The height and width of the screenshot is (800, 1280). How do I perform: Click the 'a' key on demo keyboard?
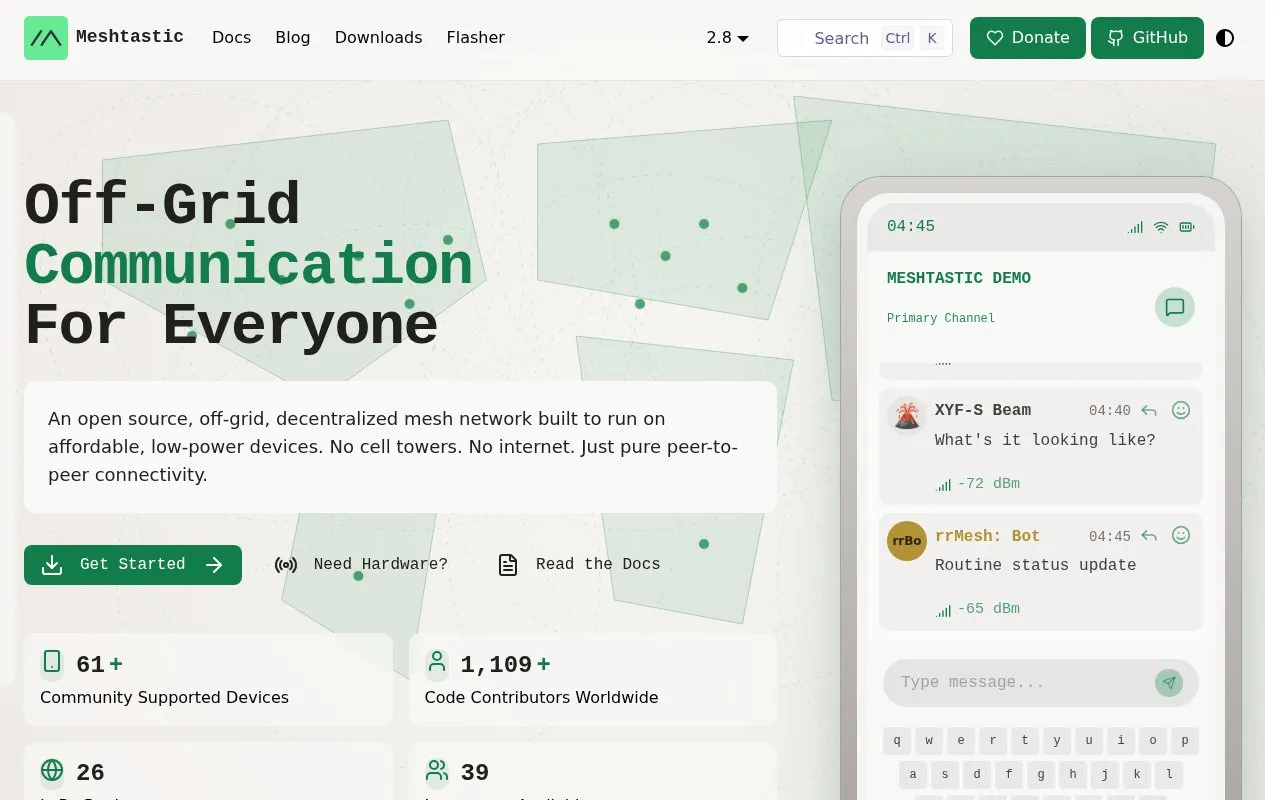913,774
